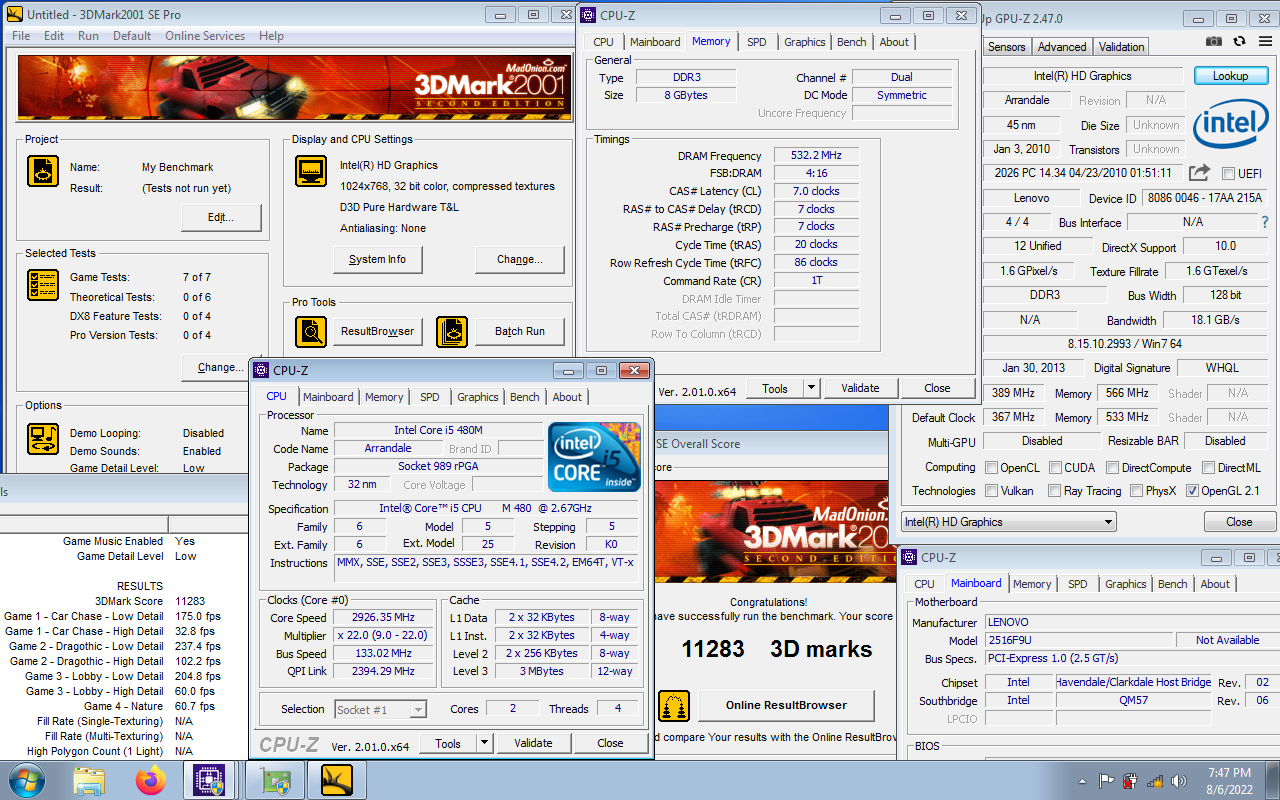
Task: Switch to 3DMark2001 on the taskbar
Action: tap(336, 780)
